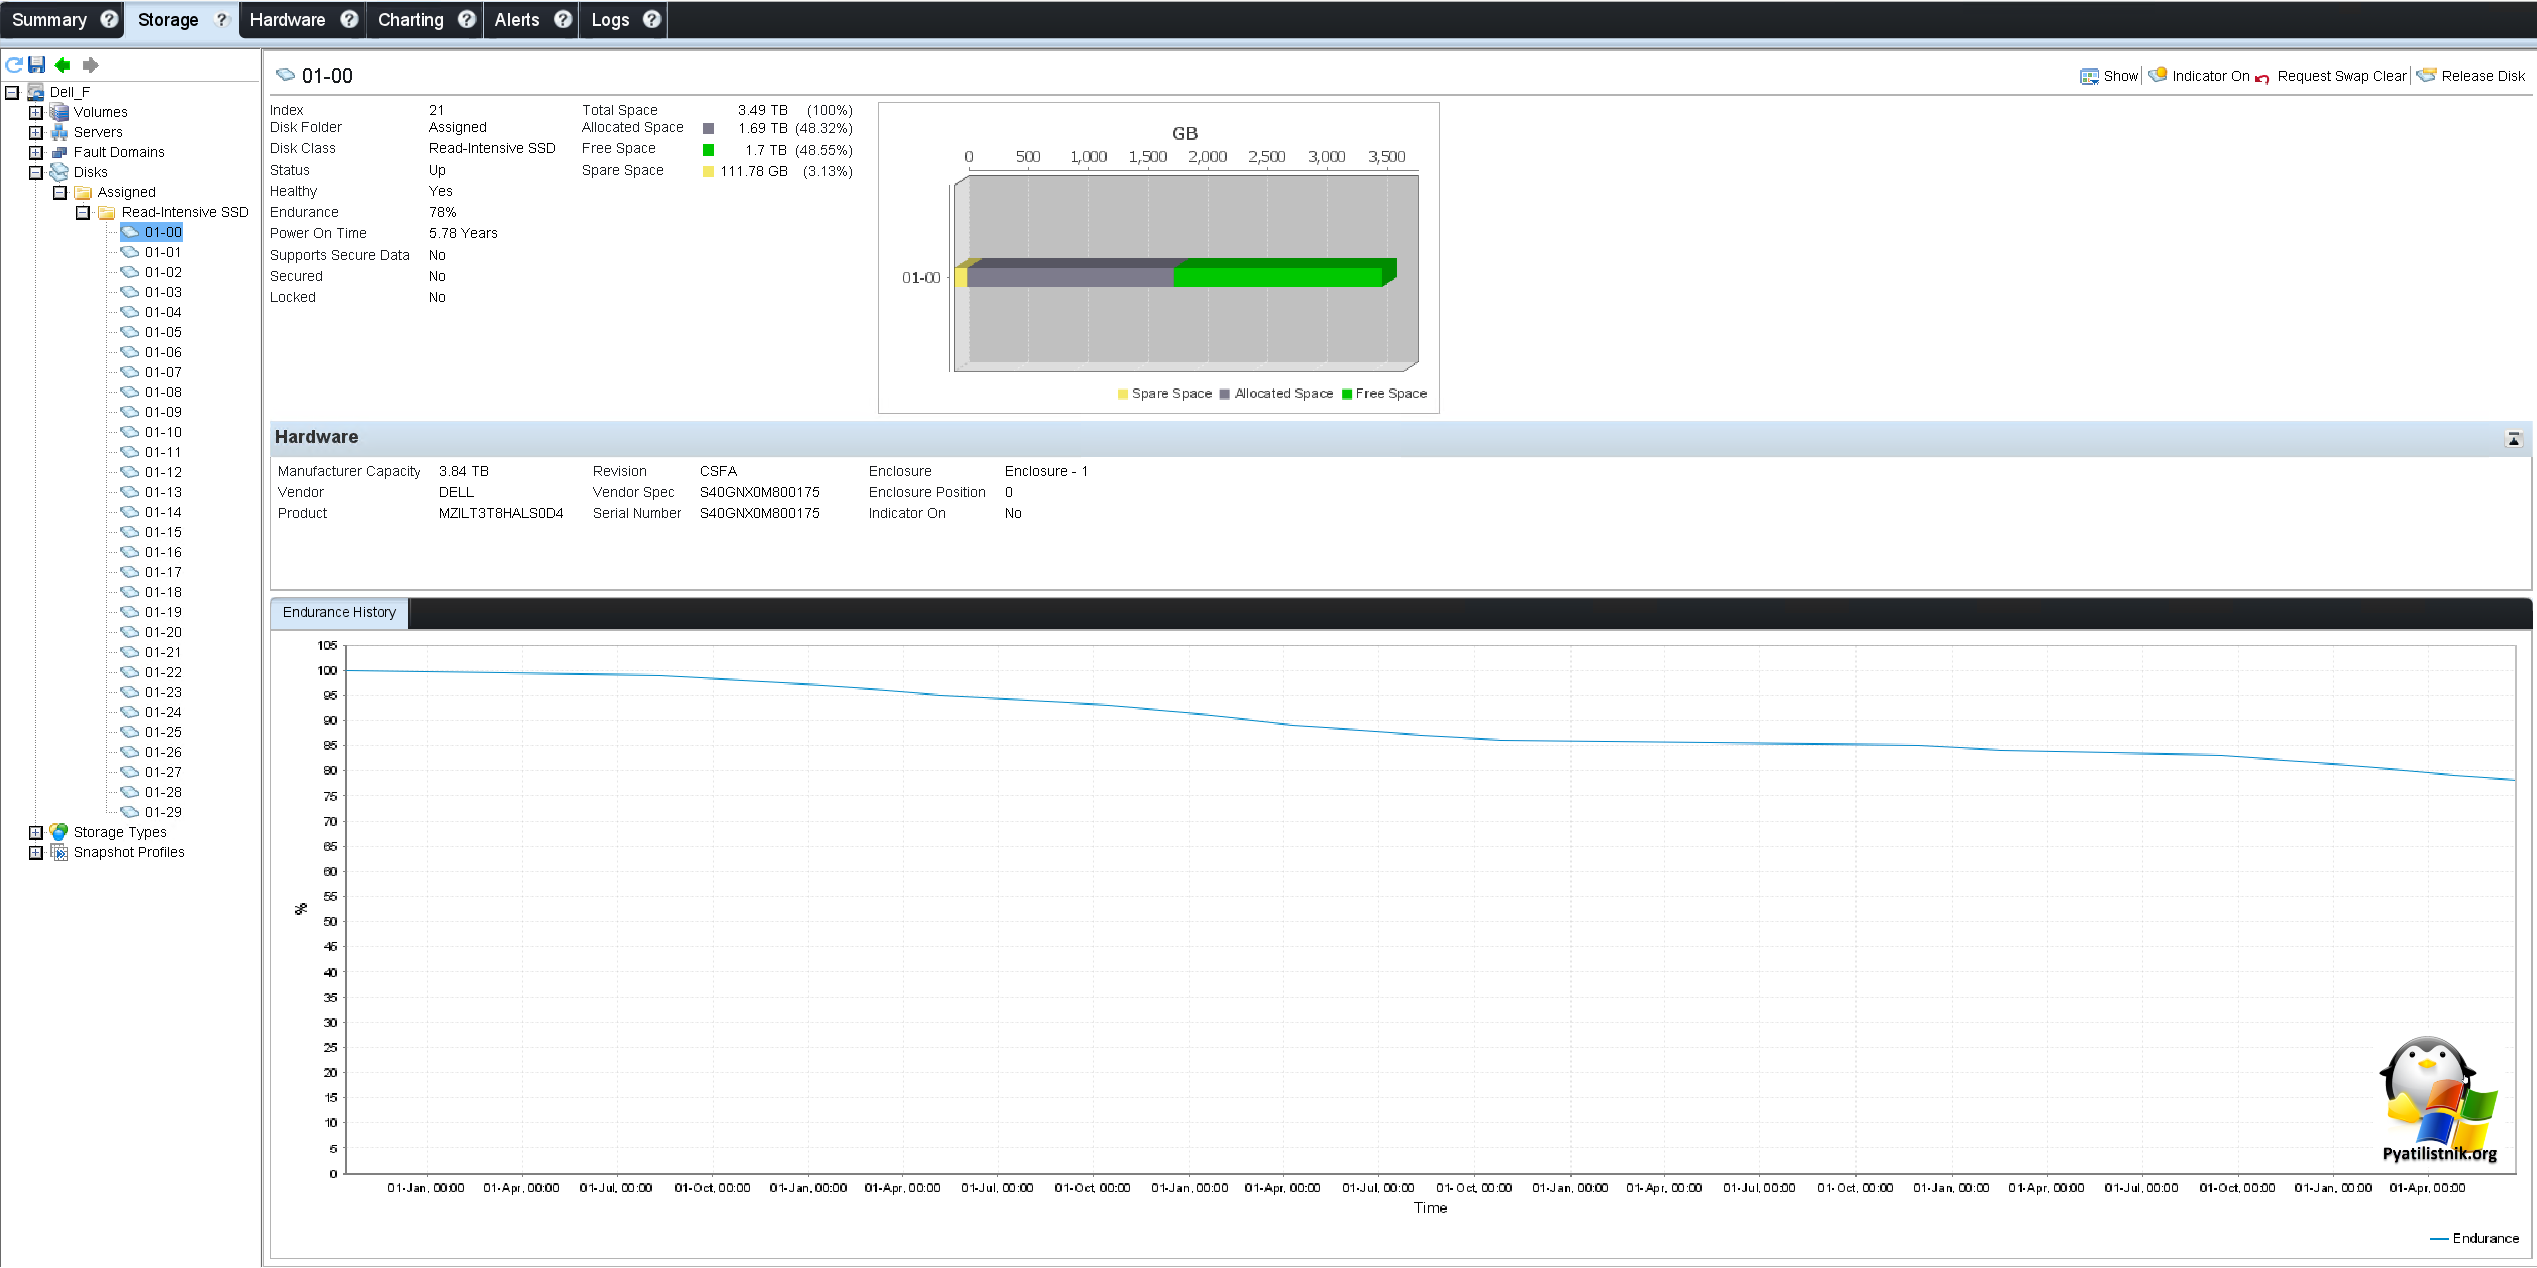
Task: Click the Release Disk label
Action: pyautogui.click(x=2483, y=76)
